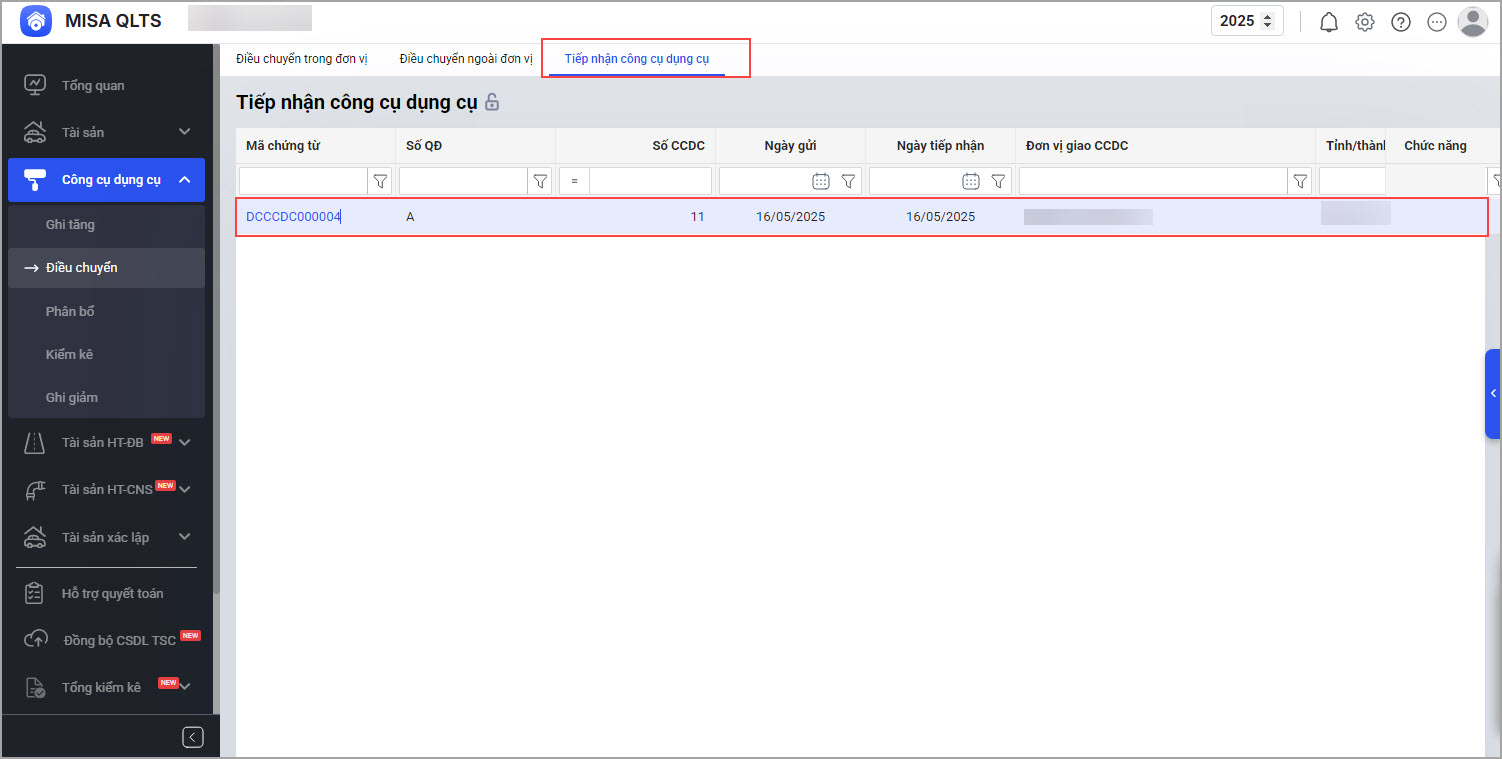1502x759 pixels.
Task: Expand the Tài sản xác lập menu
Action: point(184,537)
